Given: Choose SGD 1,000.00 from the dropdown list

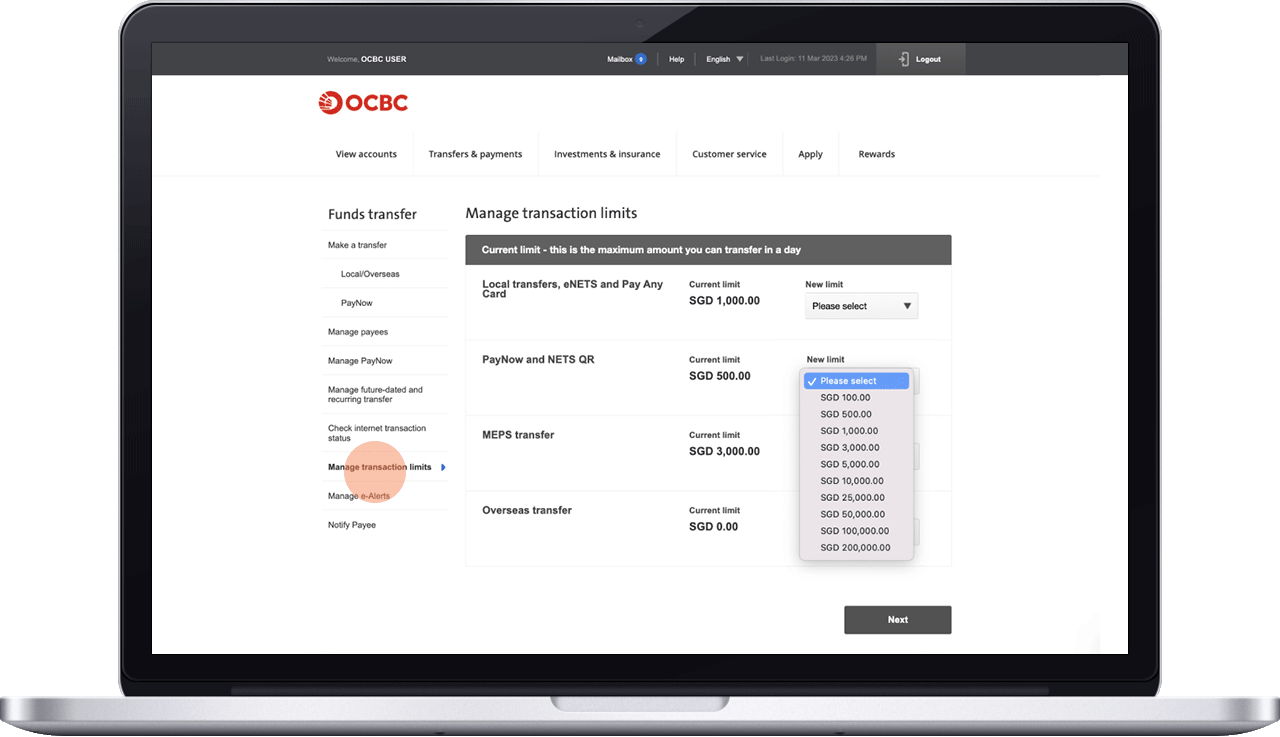Looking at the screenshot, I should [x=849, y=431].
